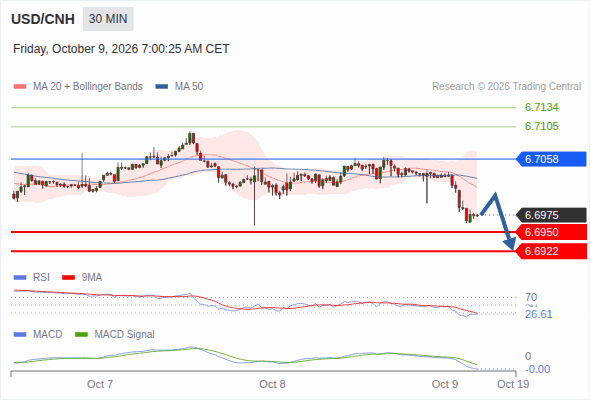The height and width of the screenshot is (400, 590).
Task: Click the MA 50 legend label
Action: [x=189, y=87]
